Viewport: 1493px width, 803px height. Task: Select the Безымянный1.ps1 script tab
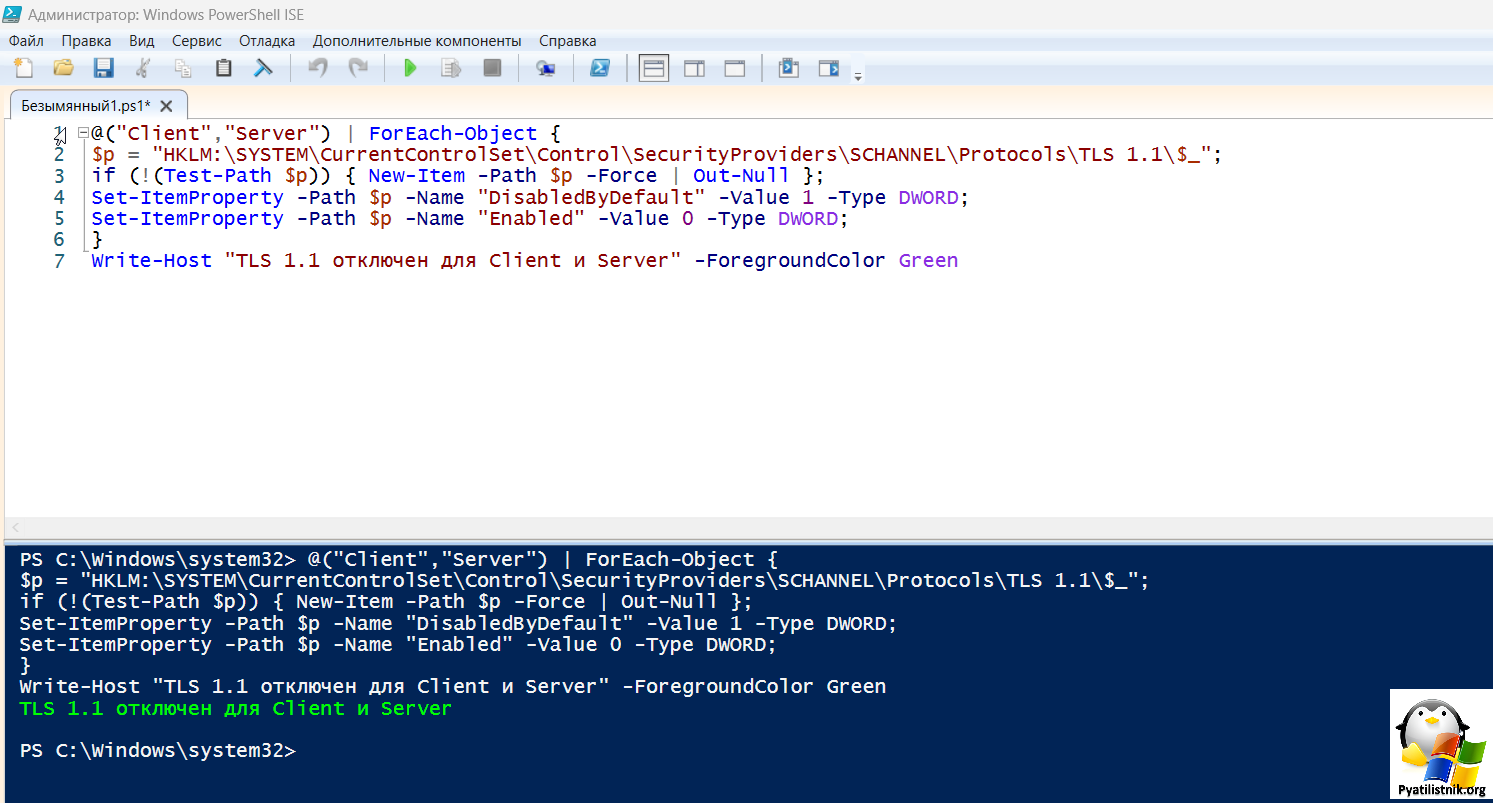85,106
